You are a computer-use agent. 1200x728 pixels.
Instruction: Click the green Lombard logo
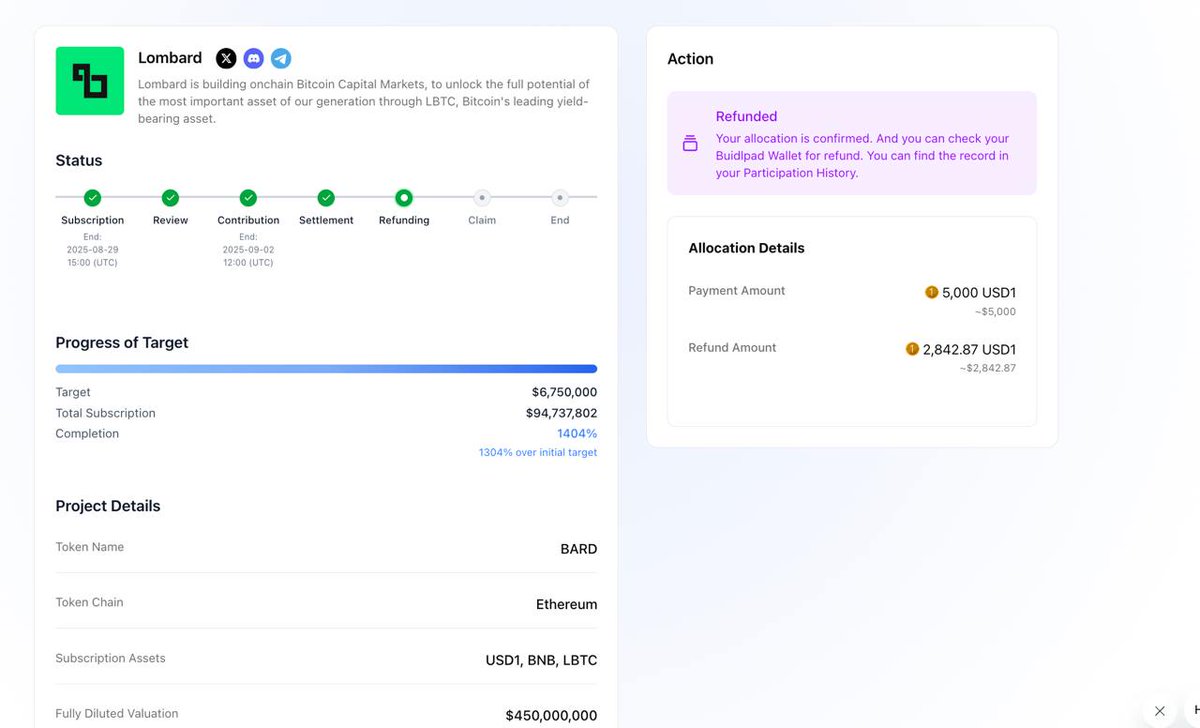point(90,81)
